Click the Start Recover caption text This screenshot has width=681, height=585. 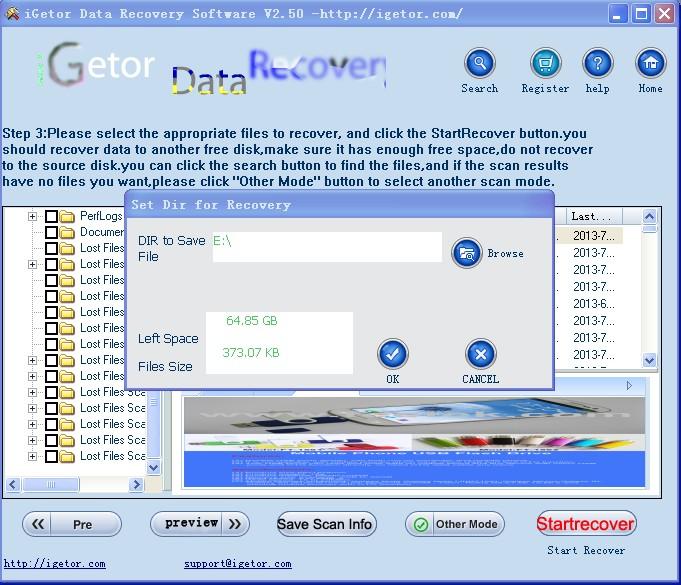[586, 550]
